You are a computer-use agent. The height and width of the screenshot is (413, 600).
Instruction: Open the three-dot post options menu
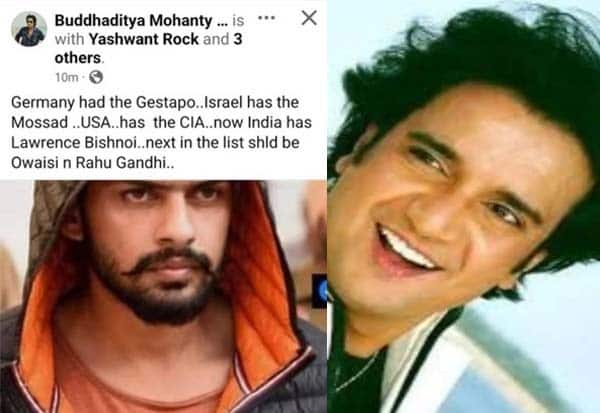click(267, 18)
